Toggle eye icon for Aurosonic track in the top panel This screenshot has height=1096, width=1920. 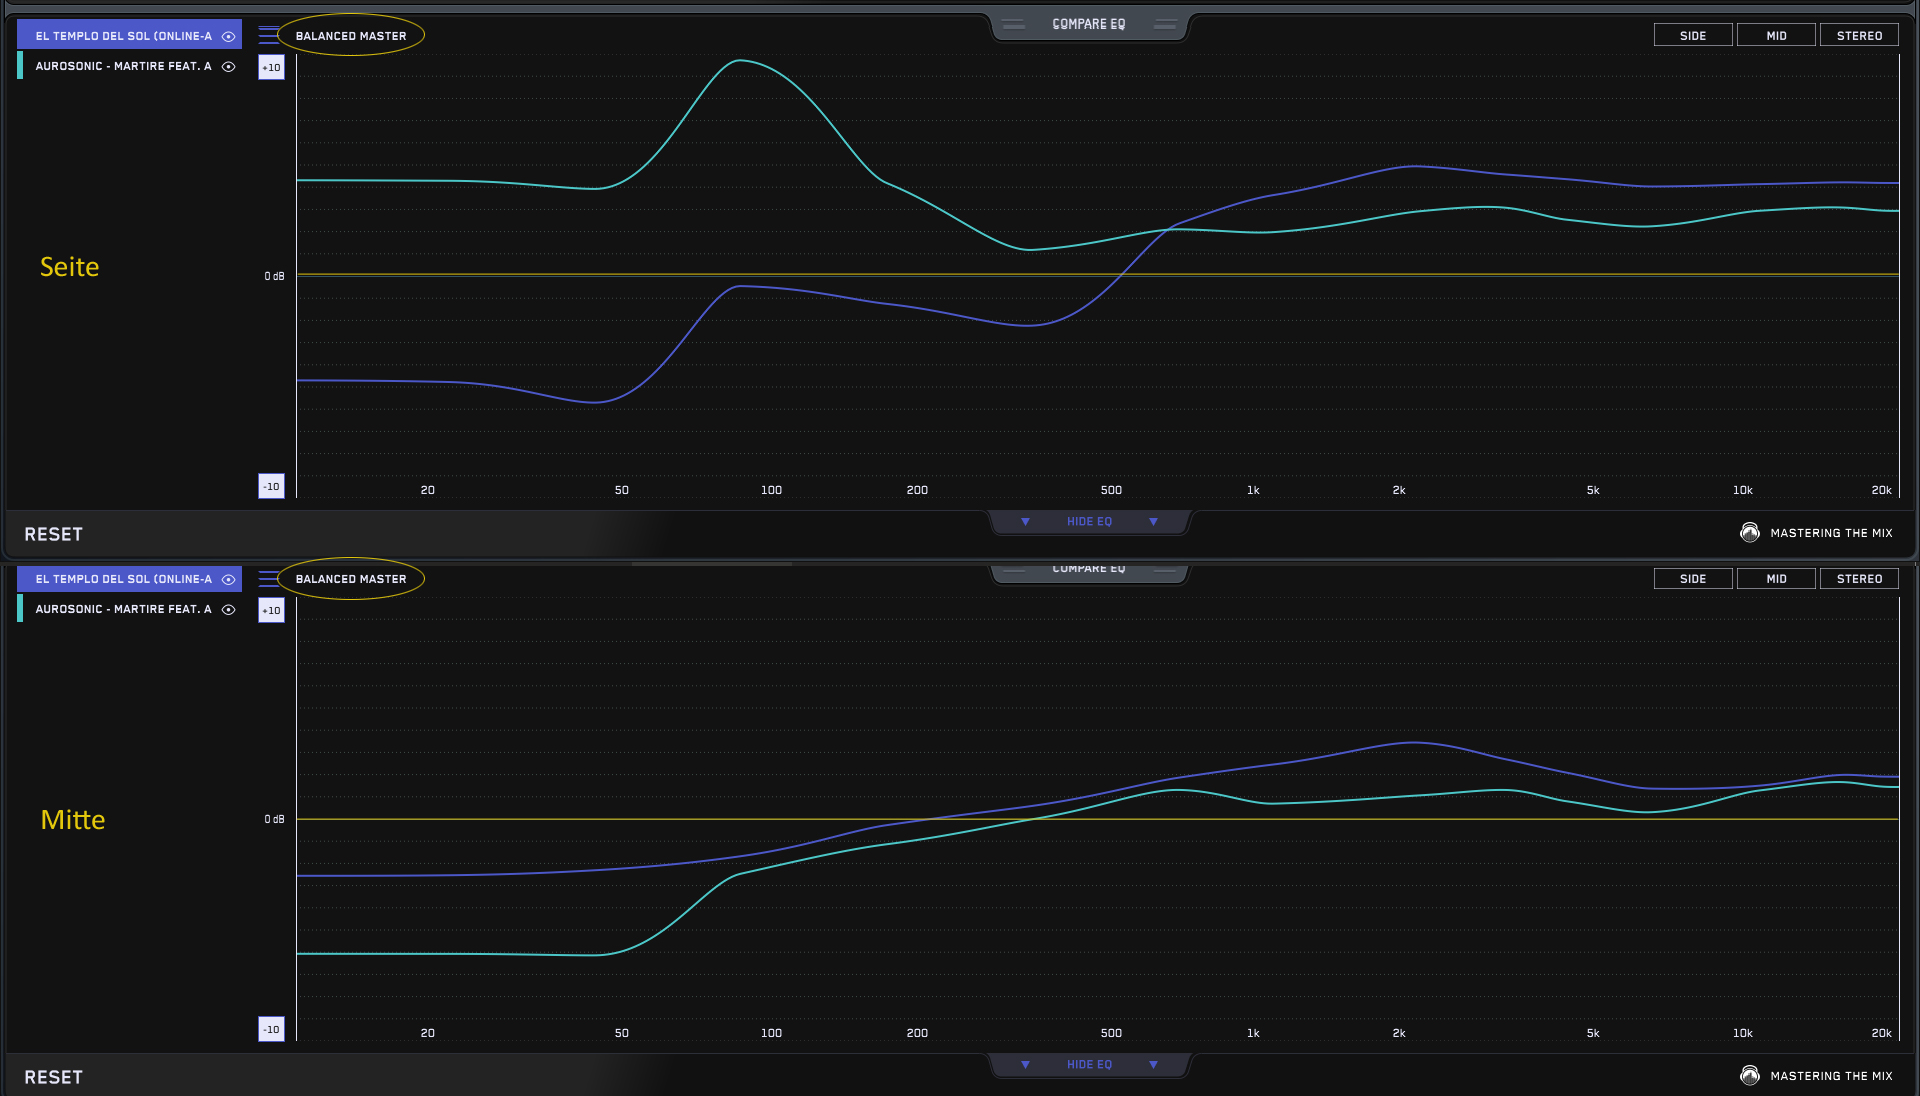tap(228, 67)
